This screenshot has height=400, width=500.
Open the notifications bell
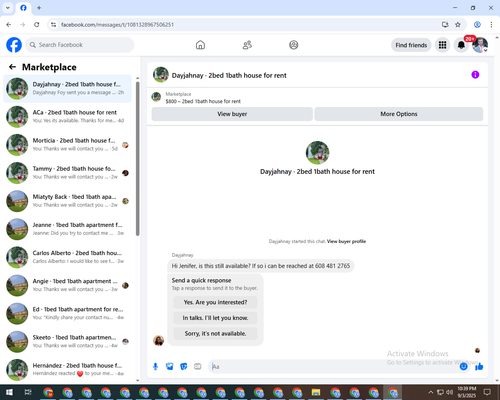pos(461,45)
